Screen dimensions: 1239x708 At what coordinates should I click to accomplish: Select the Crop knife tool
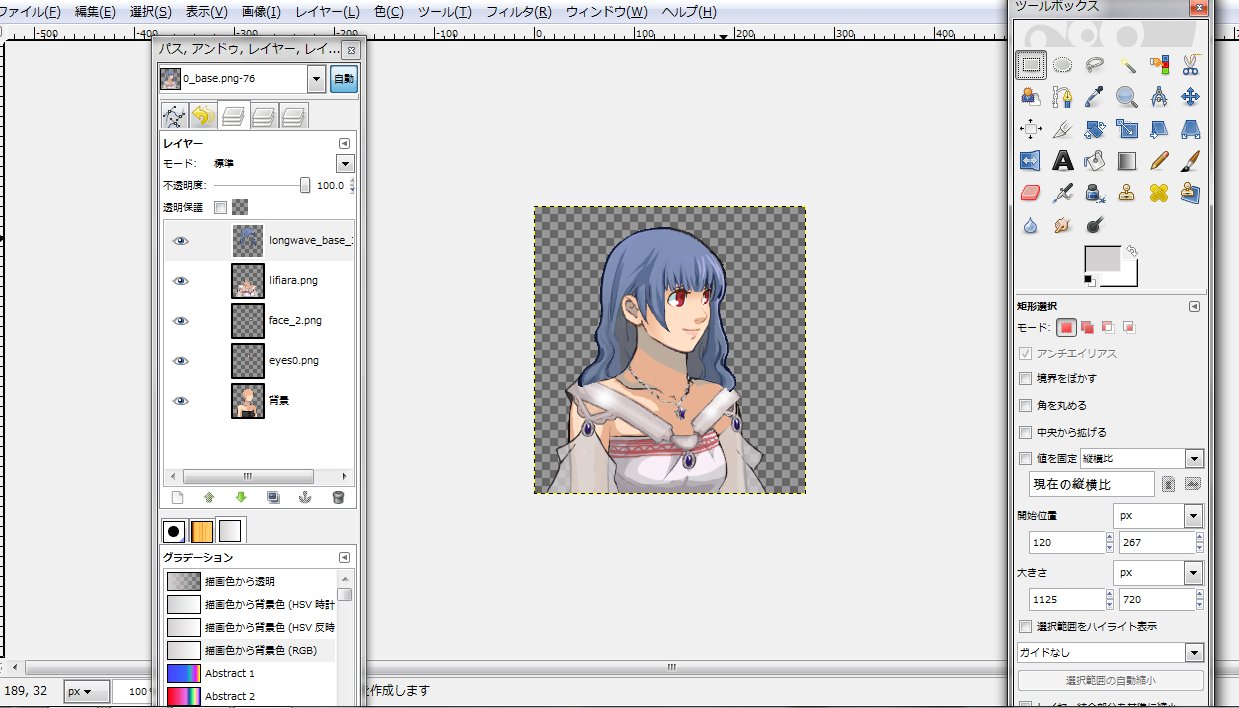(1063, 129)
